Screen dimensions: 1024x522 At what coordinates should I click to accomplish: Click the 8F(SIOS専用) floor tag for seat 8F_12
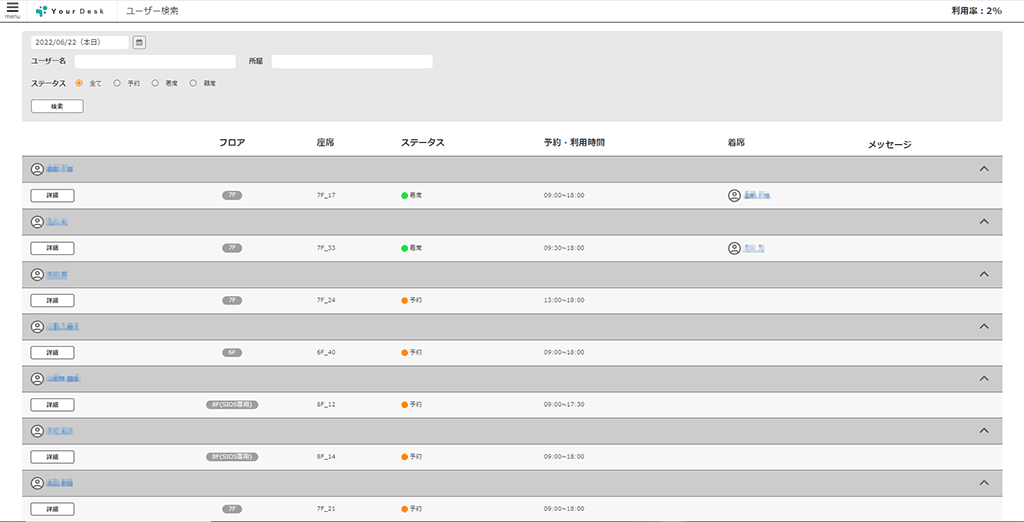tap(232, 405)
